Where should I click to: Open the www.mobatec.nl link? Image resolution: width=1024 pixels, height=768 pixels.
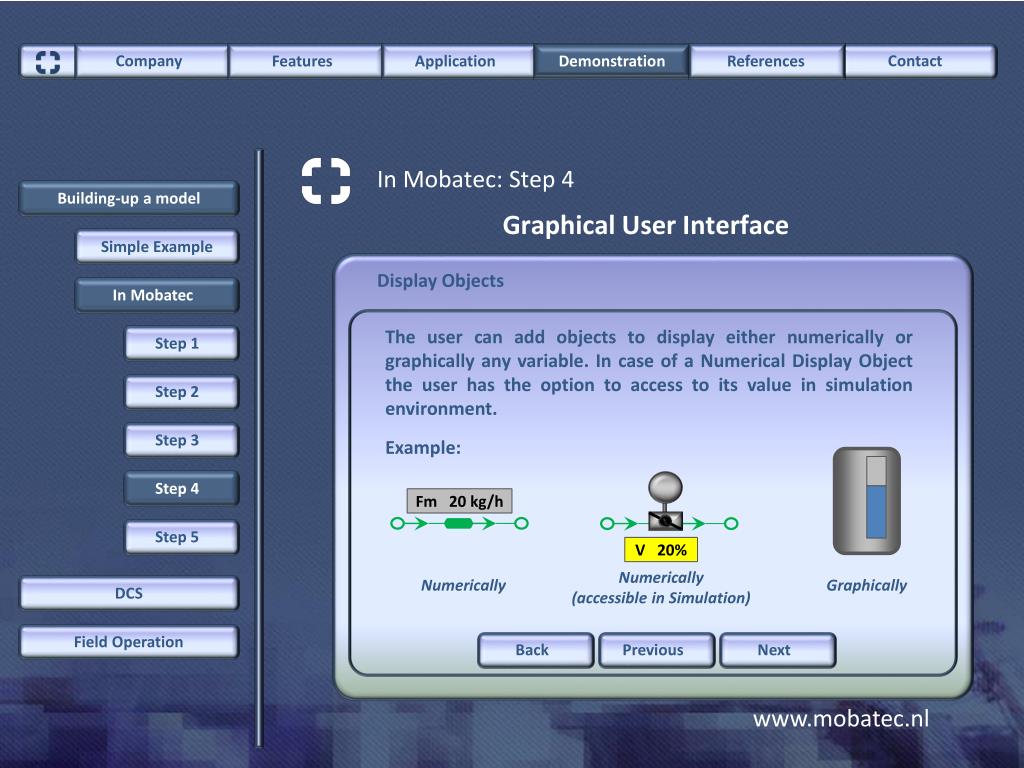point(840,718)
